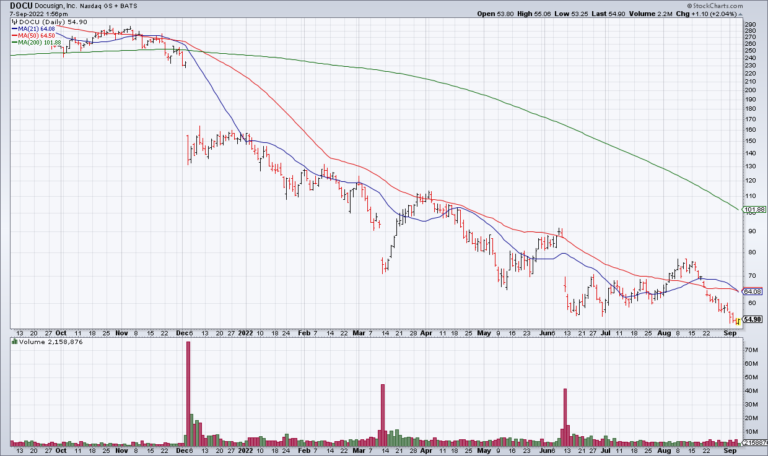Viewport: 768px width, 456px height.
Task: Click the bar-chart glyph beside DOCU (Daily)
Action: click(x=15, y=22)
